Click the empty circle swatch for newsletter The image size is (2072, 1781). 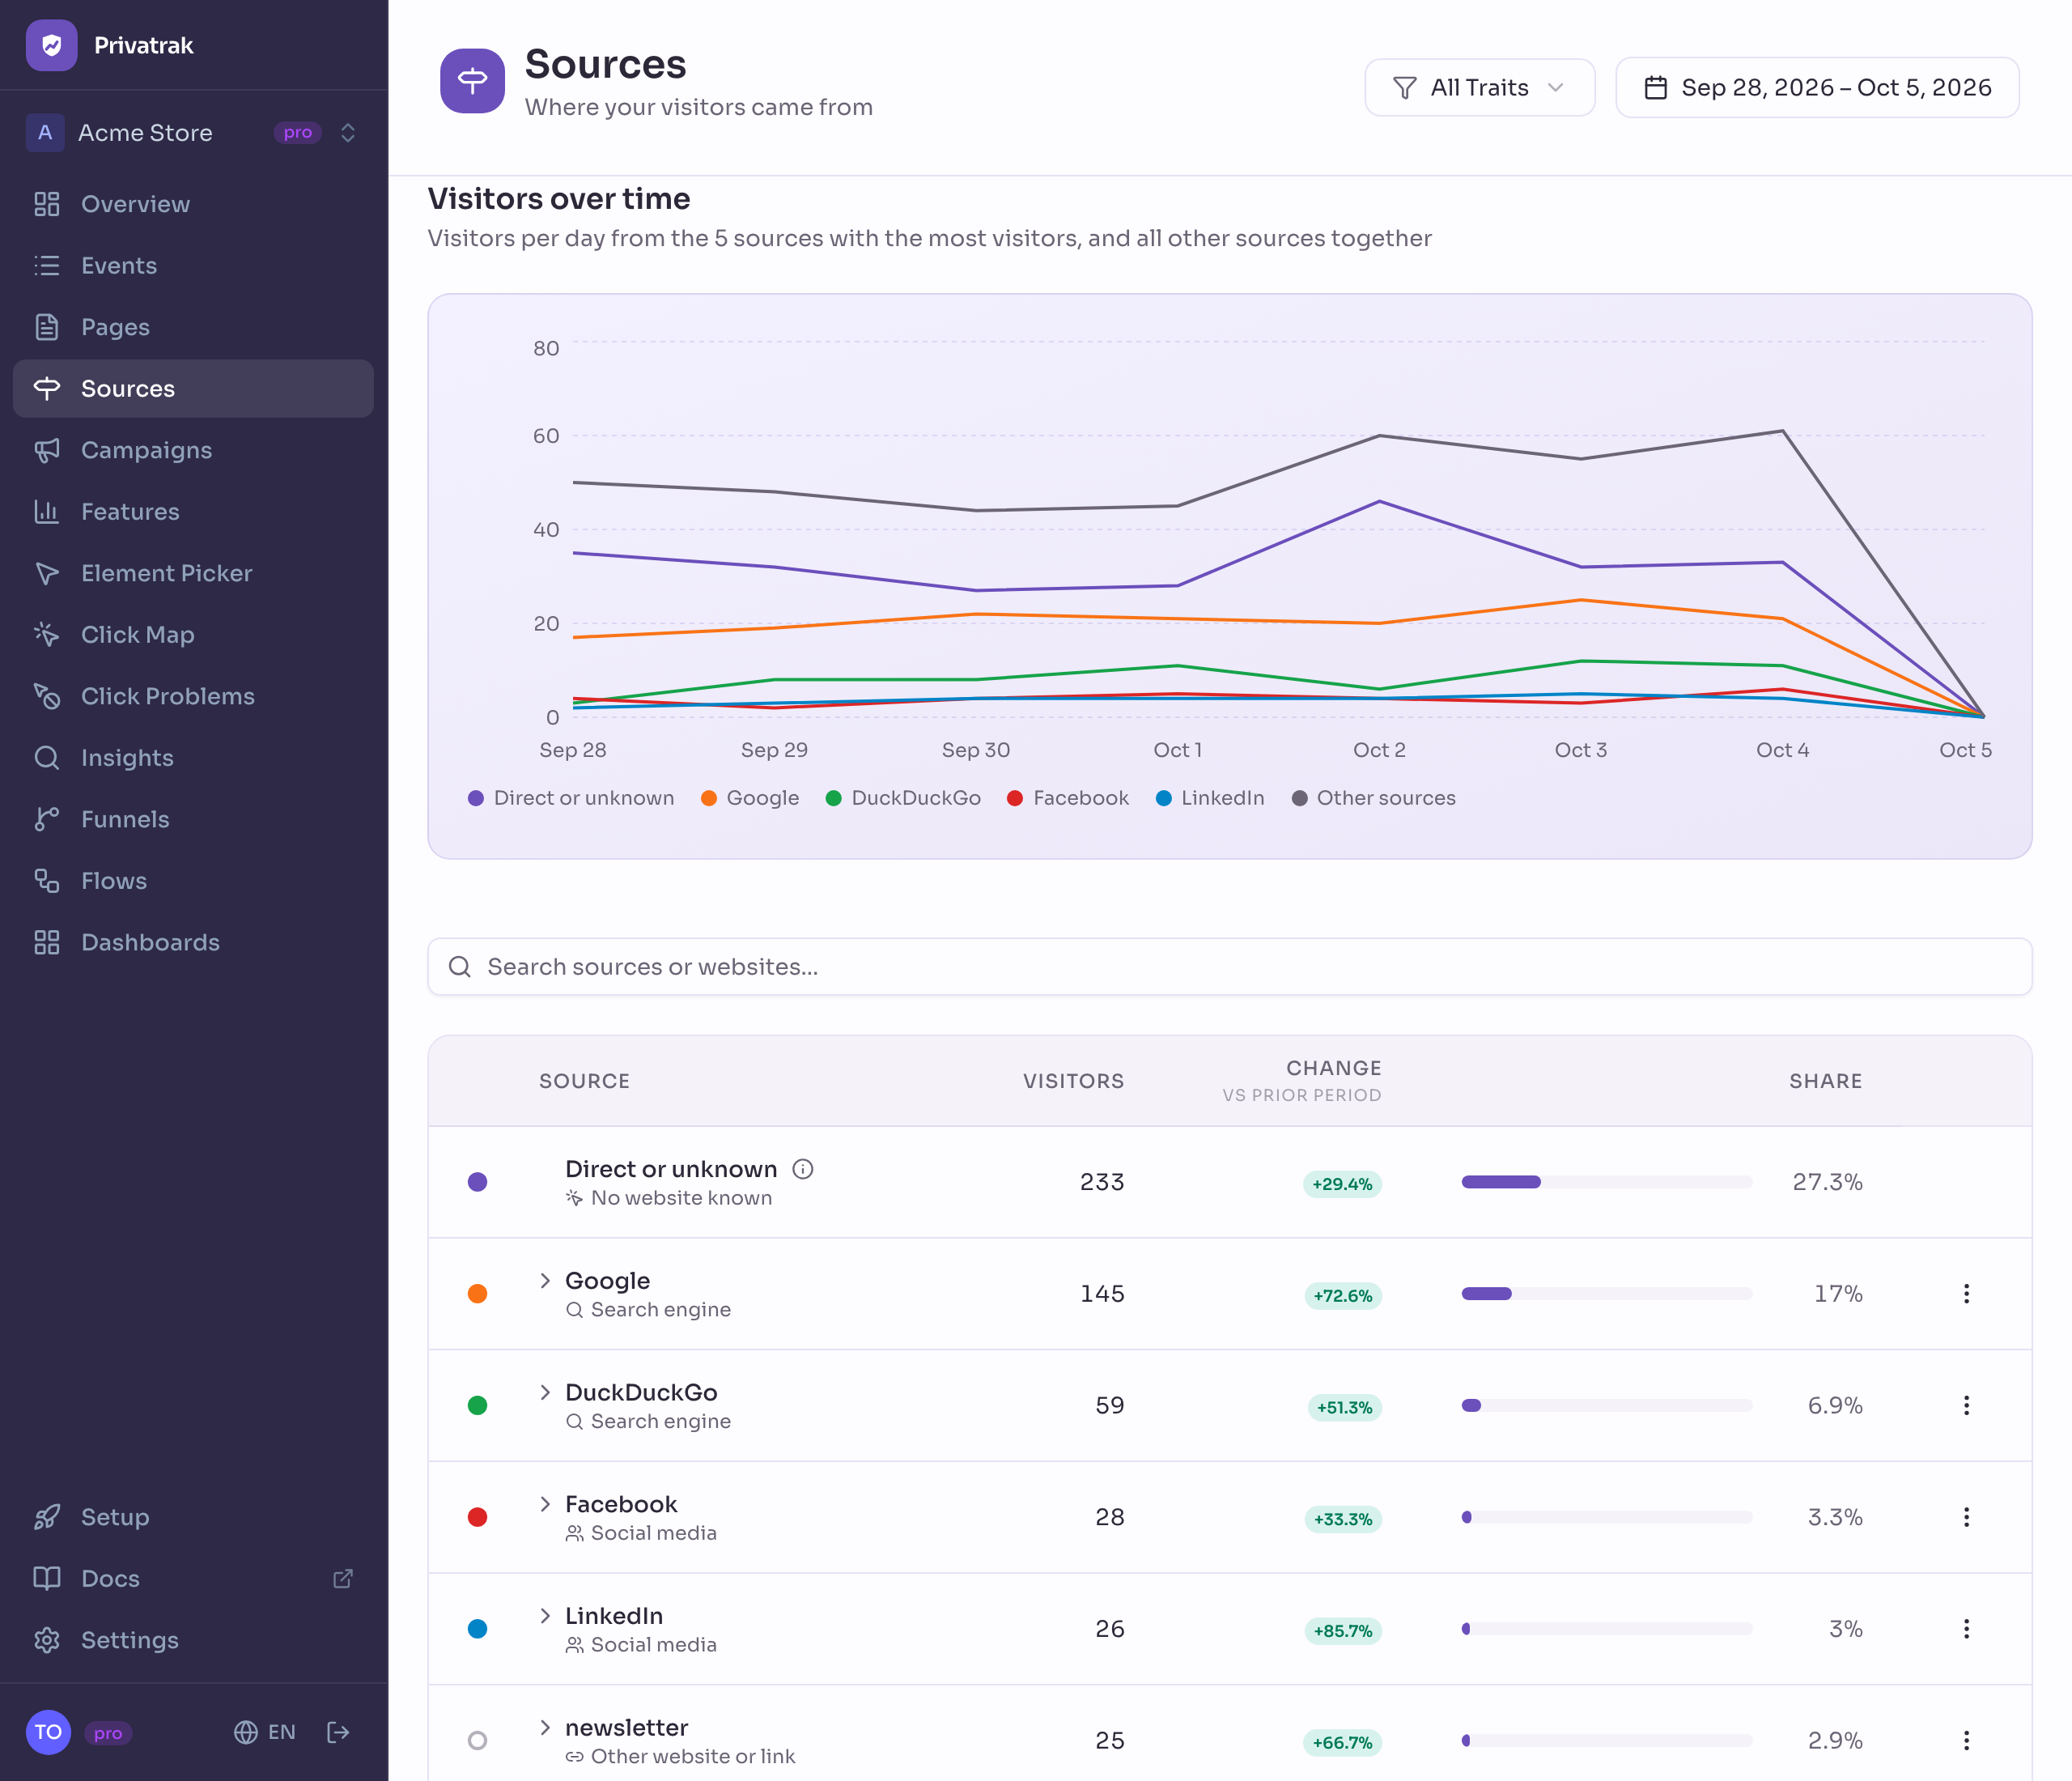[x=478, y=1741]
